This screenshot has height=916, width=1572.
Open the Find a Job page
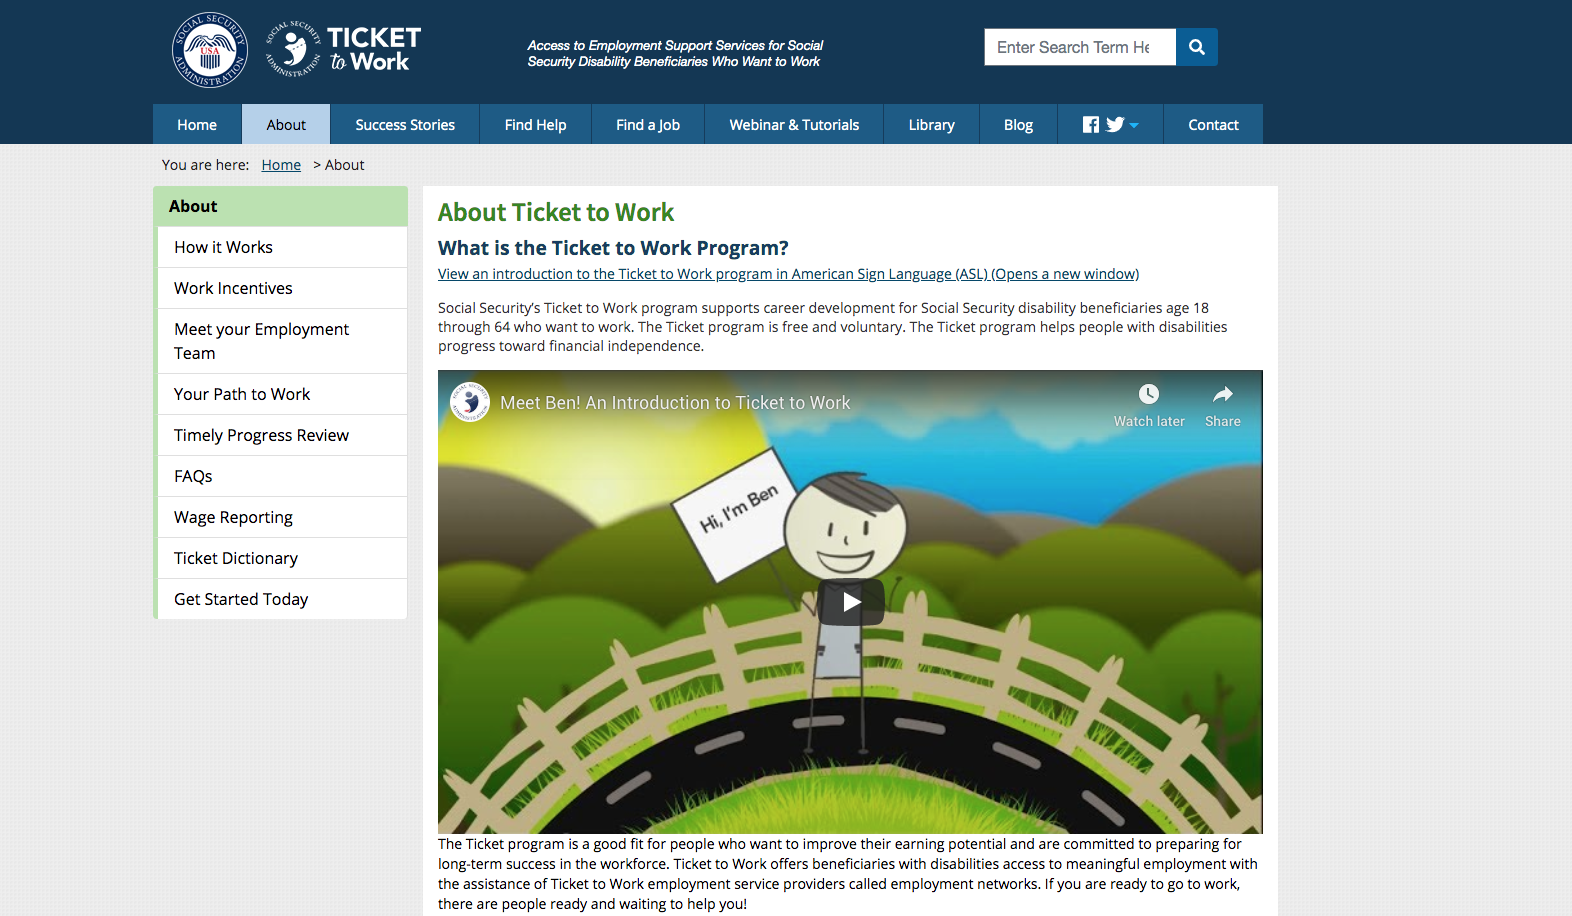click(648, 125)
